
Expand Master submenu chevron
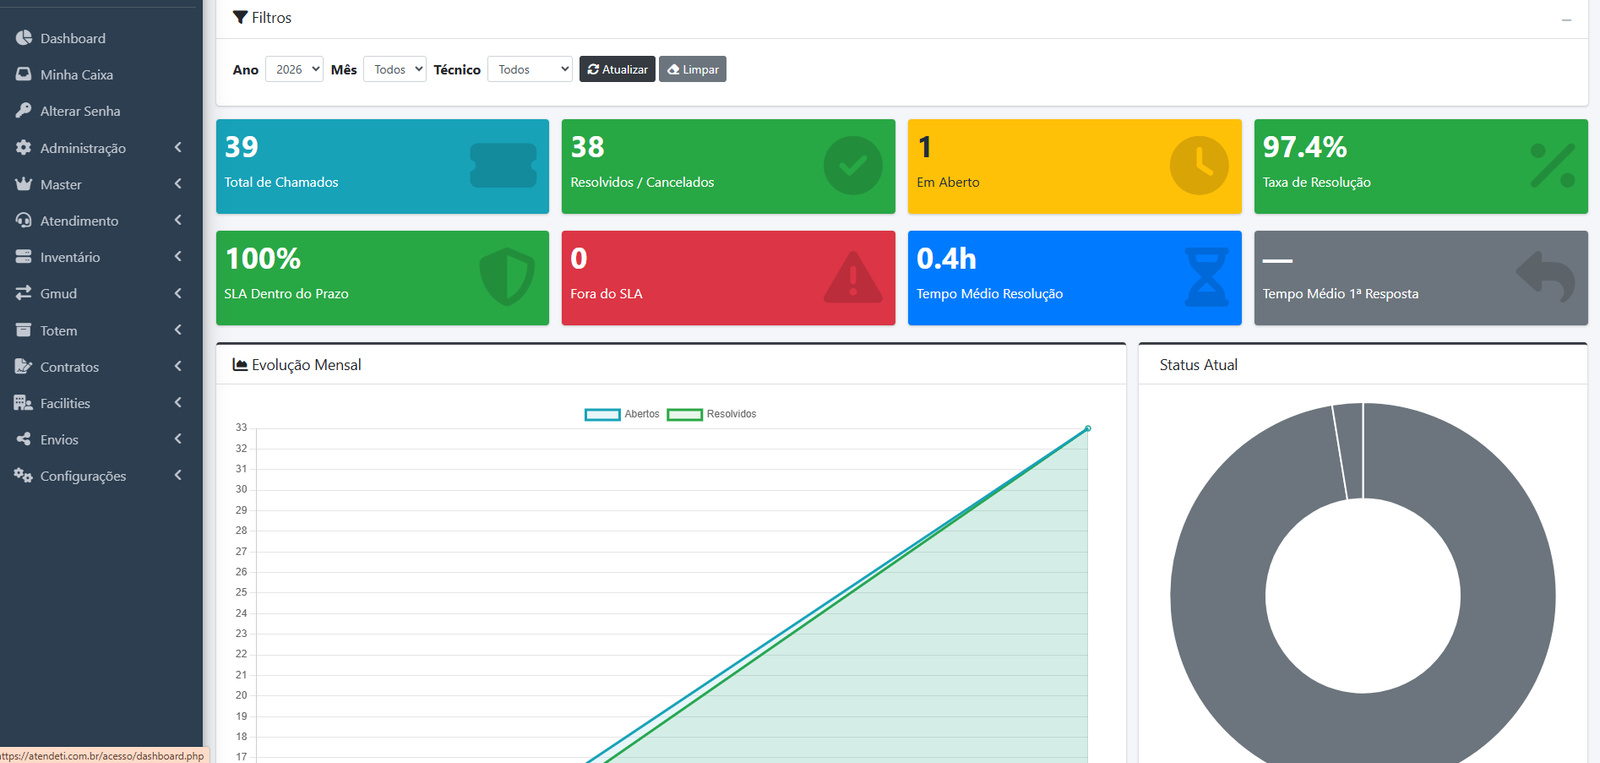click(x=178, y=184)
